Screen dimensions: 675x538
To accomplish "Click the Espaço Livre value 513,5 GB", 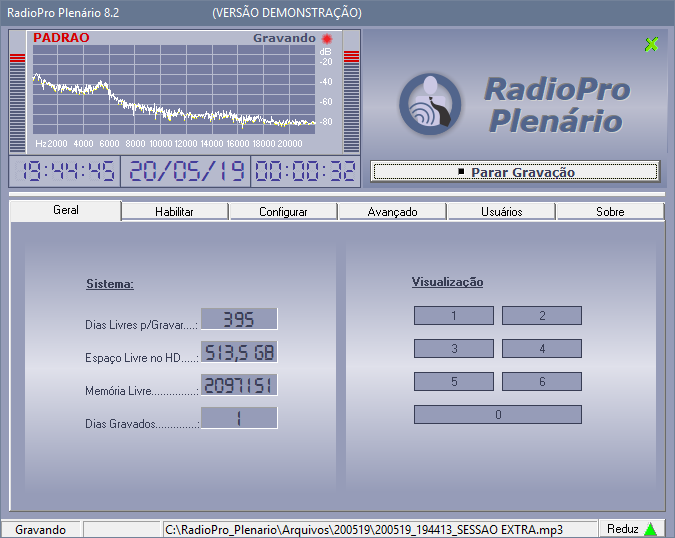I will tap(239, 352).
